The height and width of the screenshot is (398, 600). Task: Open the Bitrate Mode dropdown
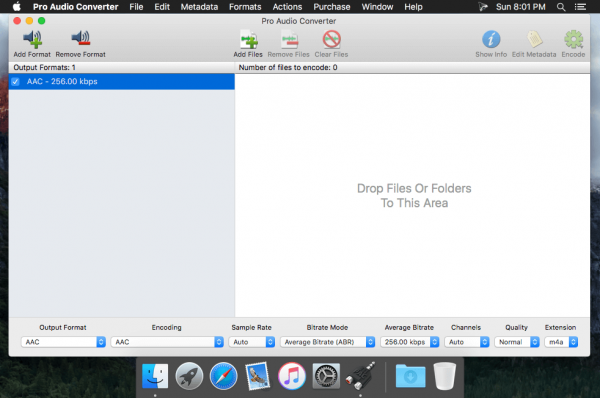(328, 342)
